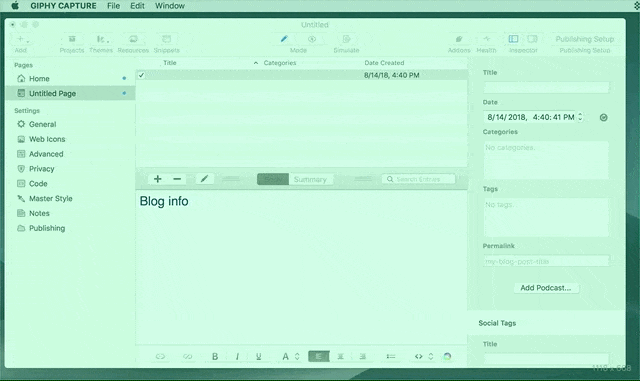Viewport: 640px width, 381px height.
Task: Align text center
Action: pyautogui.click(x=340, y=356)
